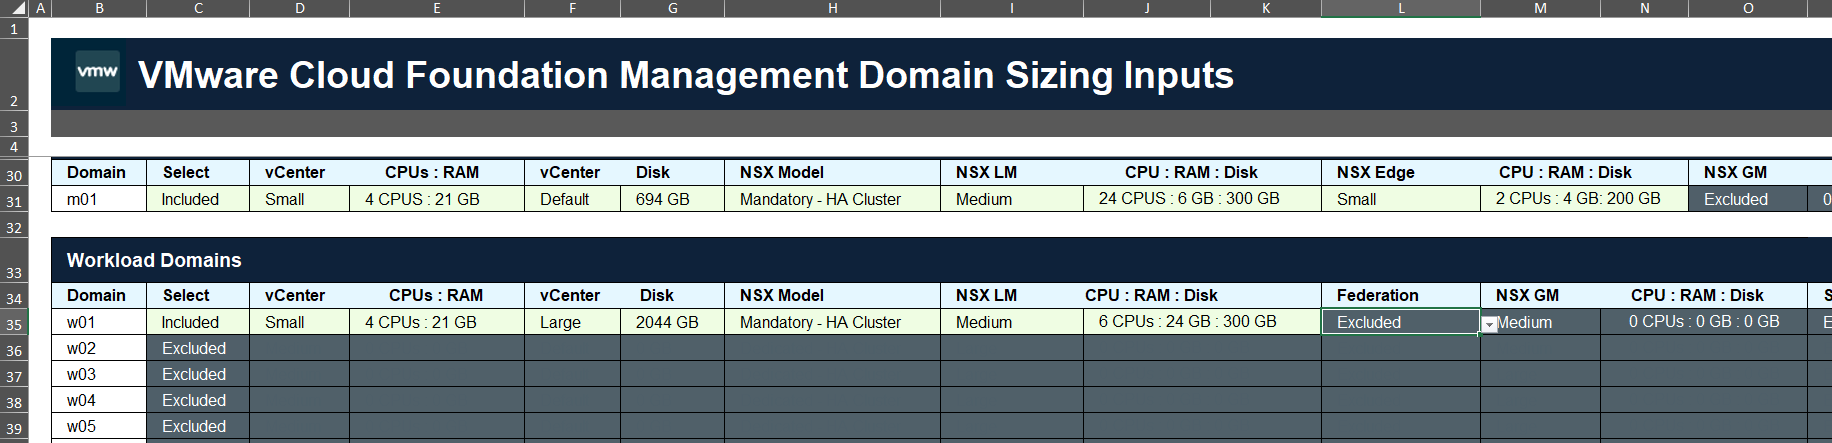Click the w04 domain cell
Screen dimensions: 1832x443
pos(99,400)
